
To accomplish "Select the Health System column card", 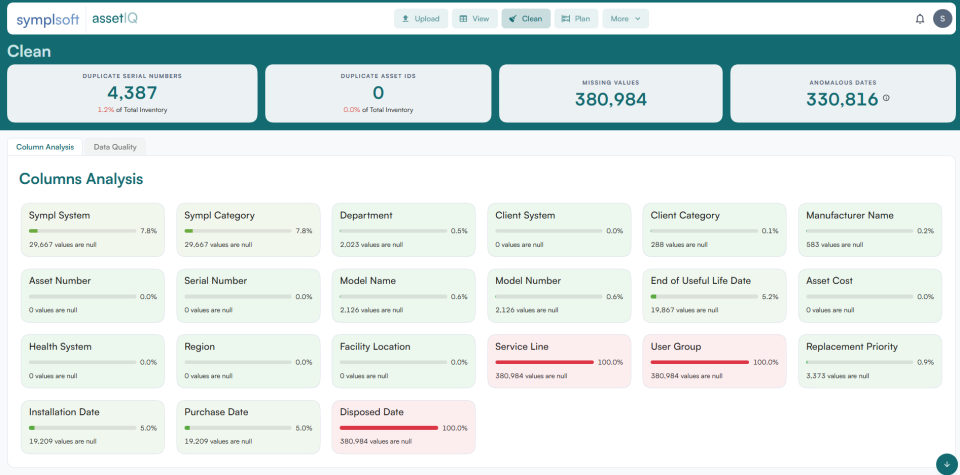I will pos(92,361).
